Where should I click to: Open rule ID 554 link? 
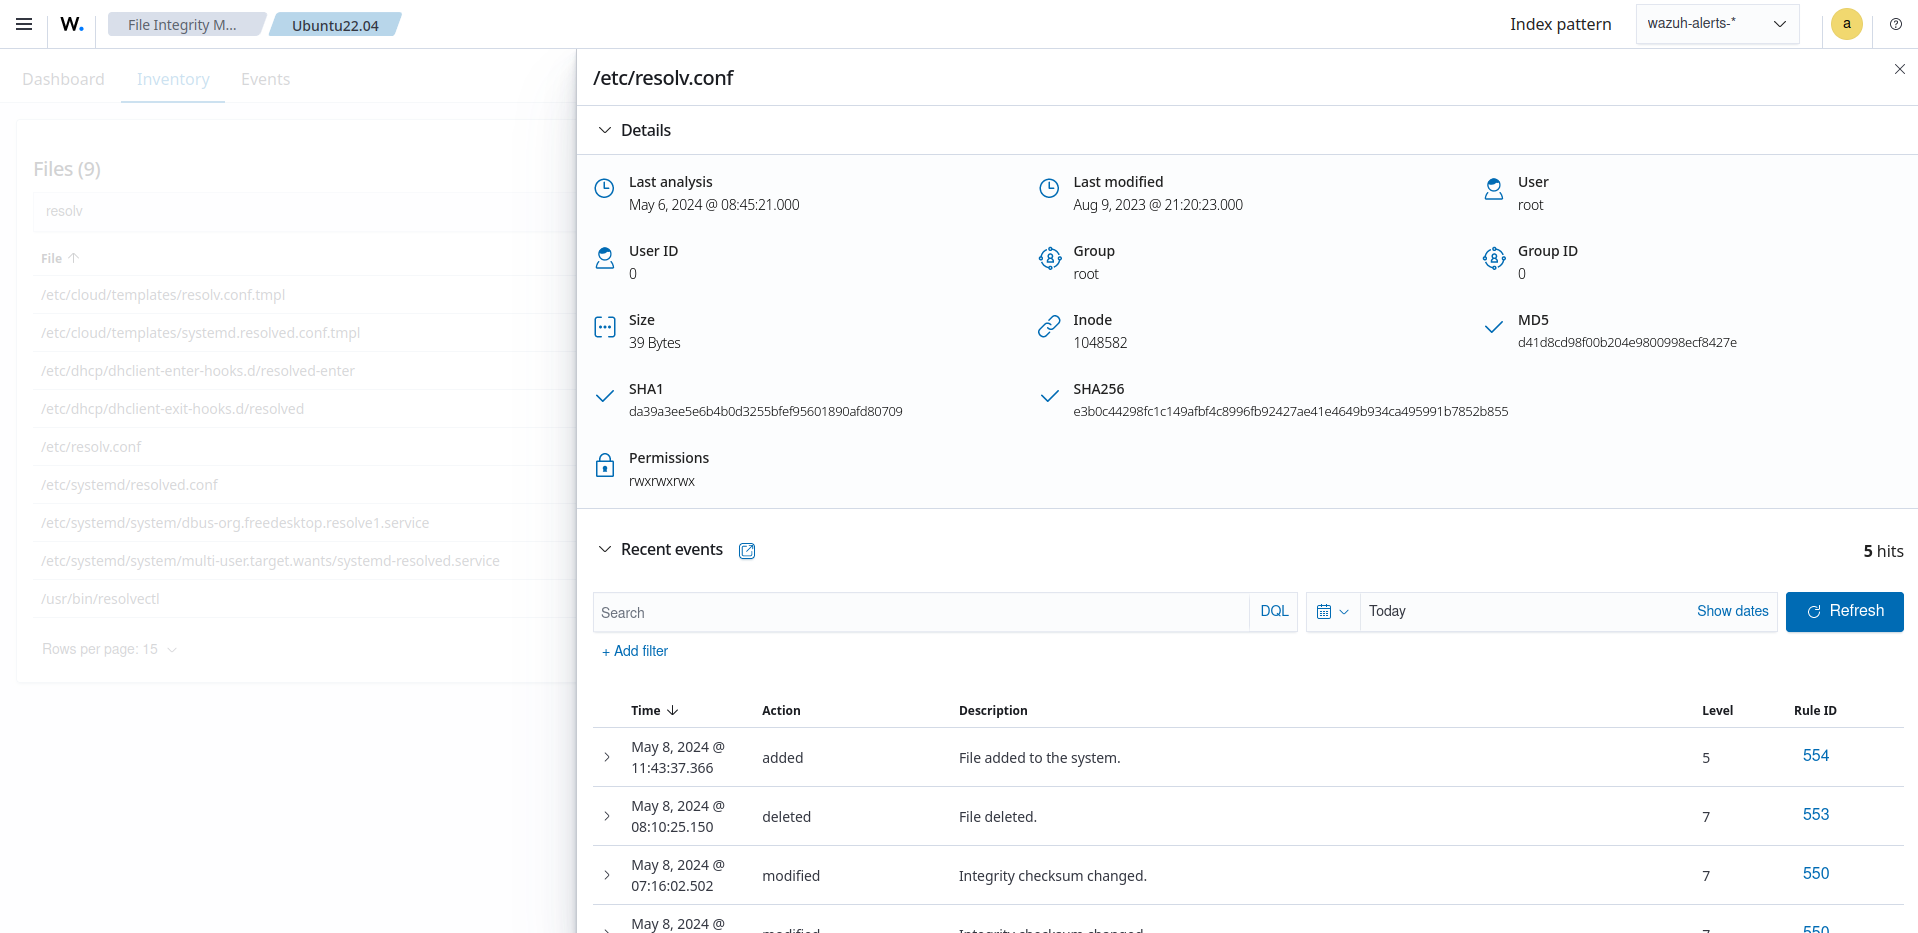[1815, 756]
